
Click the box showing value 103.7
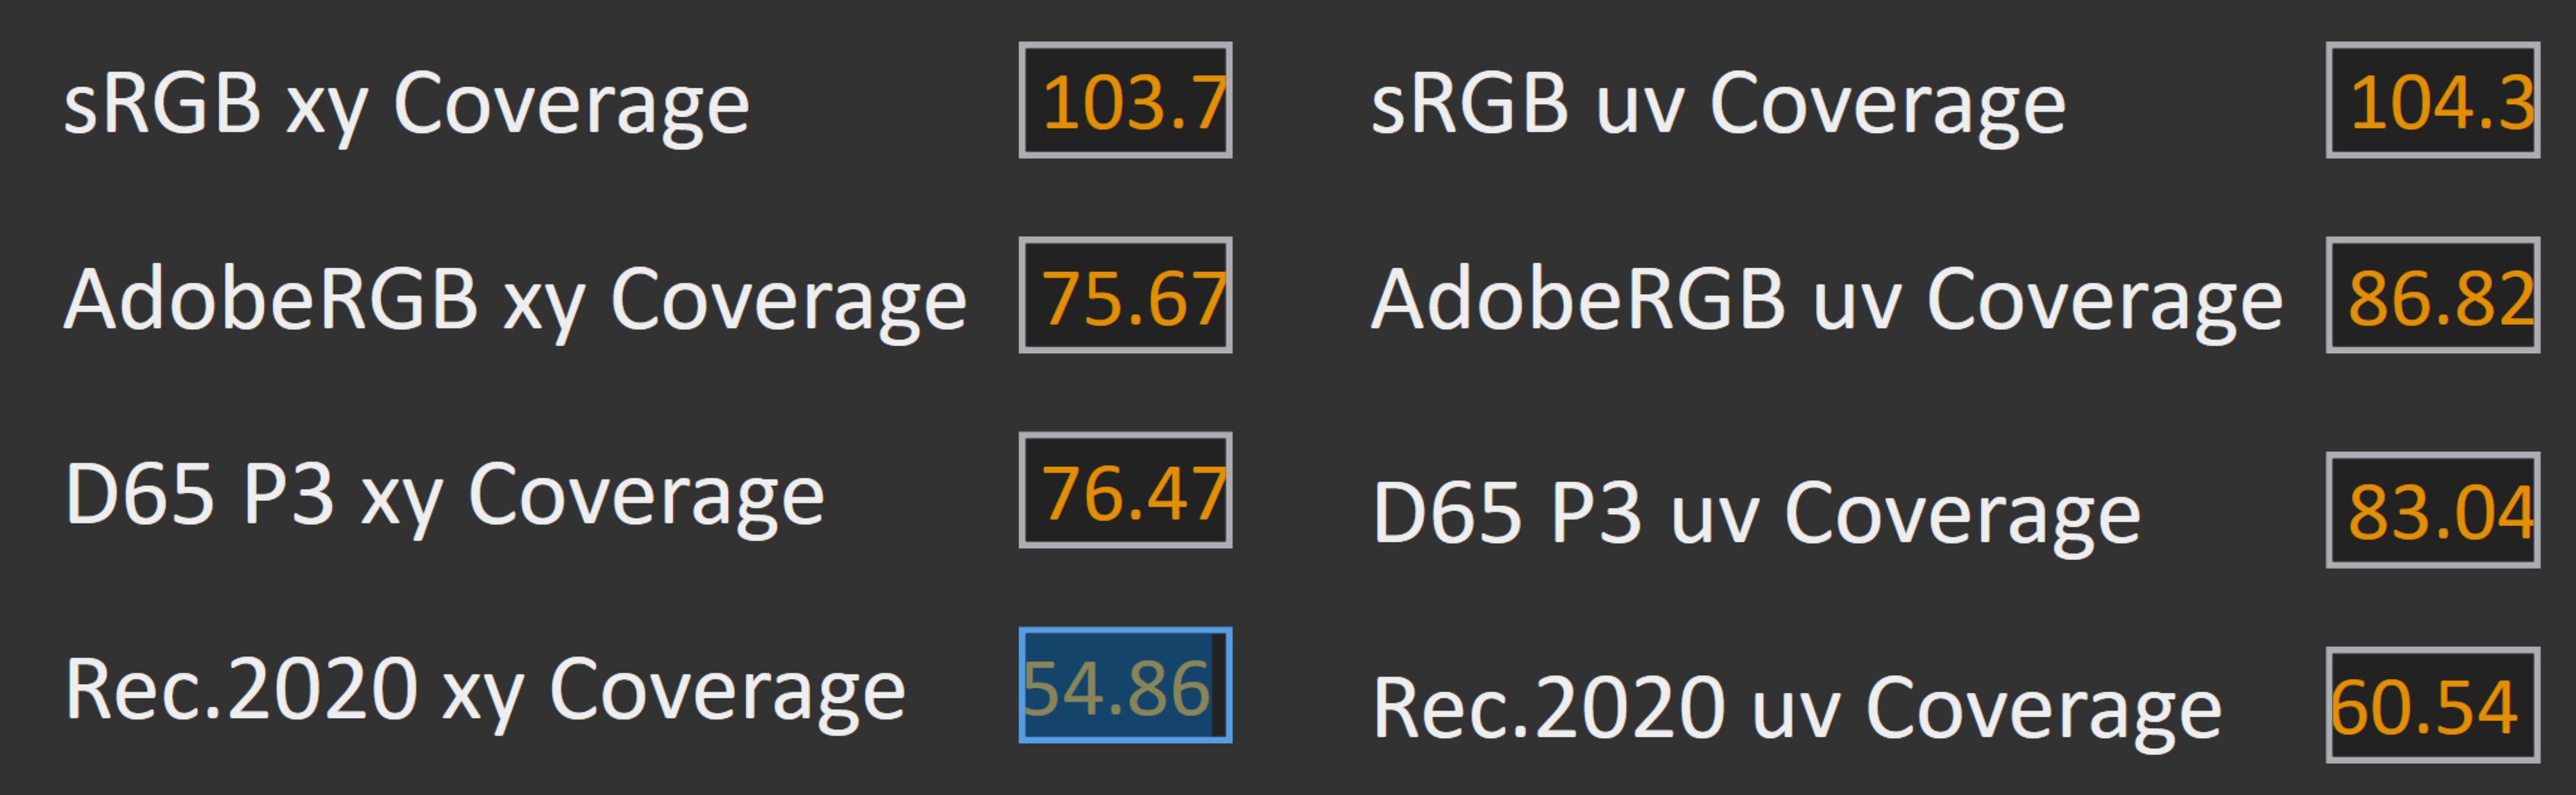[1125, 100]
